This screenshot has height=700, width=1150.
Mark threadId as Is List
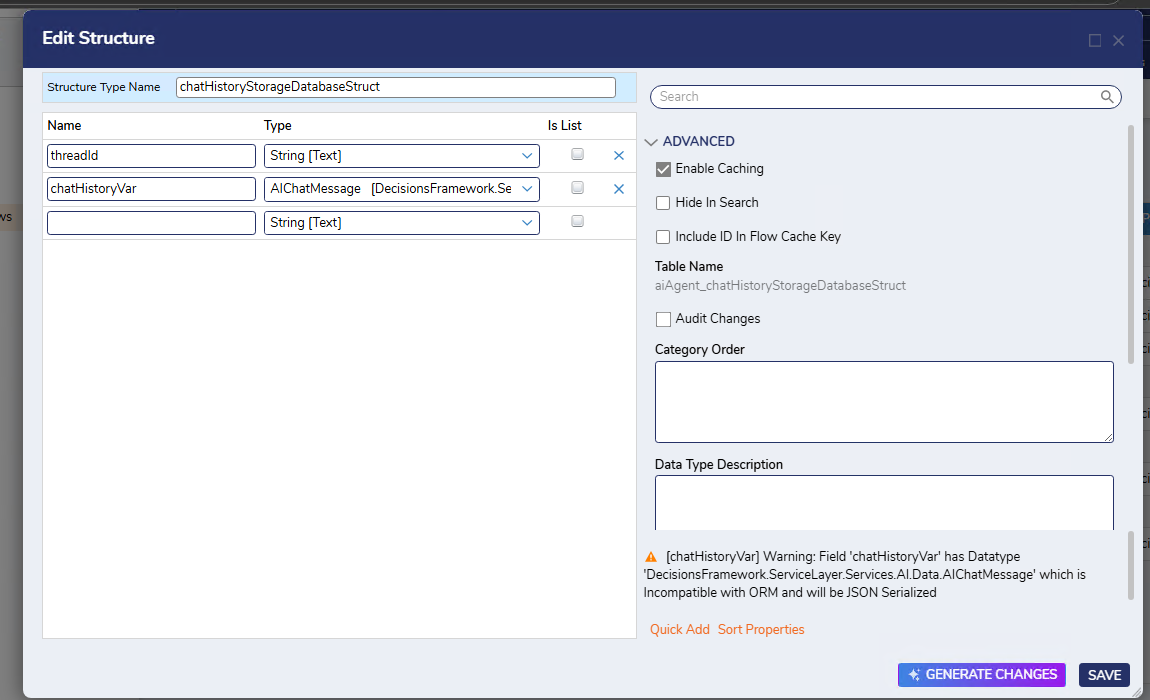(x=577, y=155)
